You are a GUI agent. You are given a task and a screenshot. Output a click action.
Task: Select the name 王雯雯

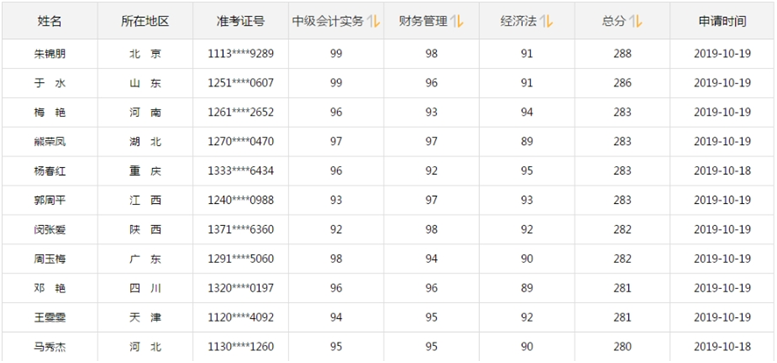click(50, 317)
